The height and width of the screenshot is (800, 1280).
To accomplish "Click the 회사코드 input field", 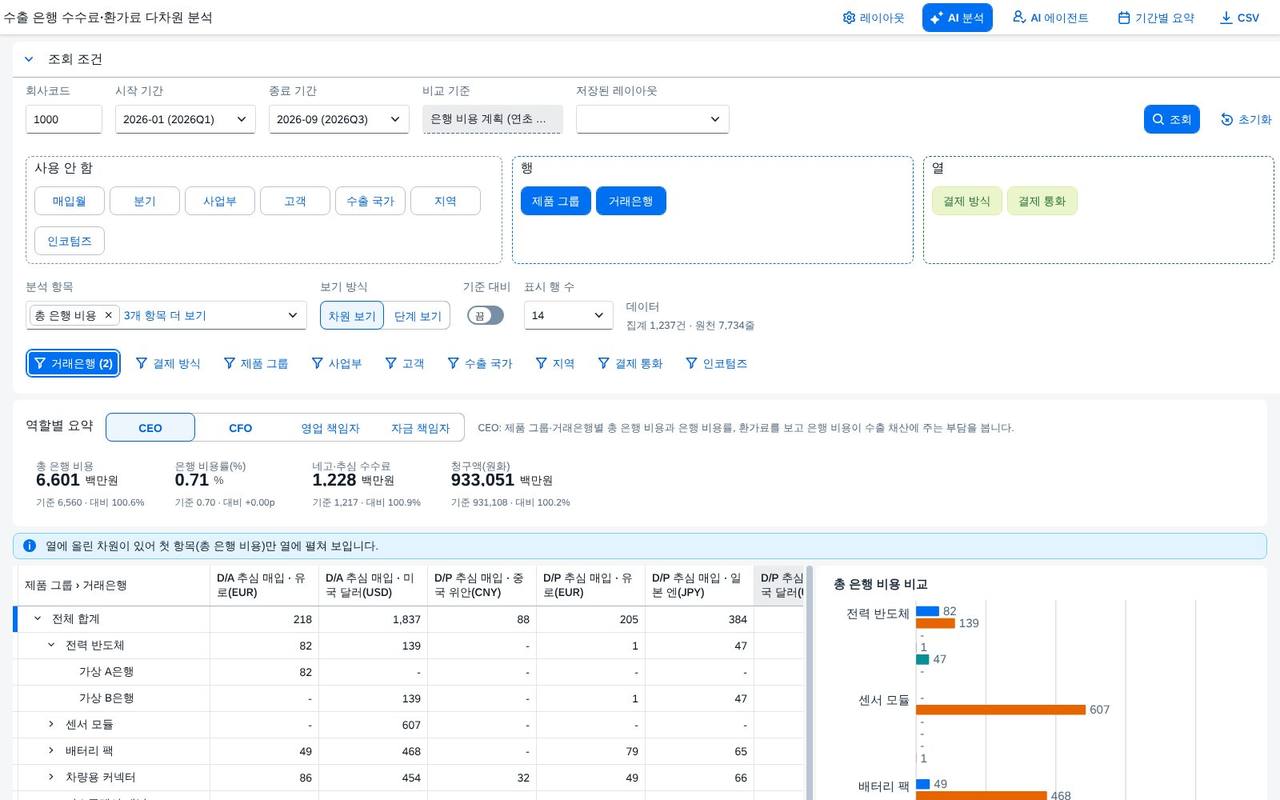I will 64,119.
